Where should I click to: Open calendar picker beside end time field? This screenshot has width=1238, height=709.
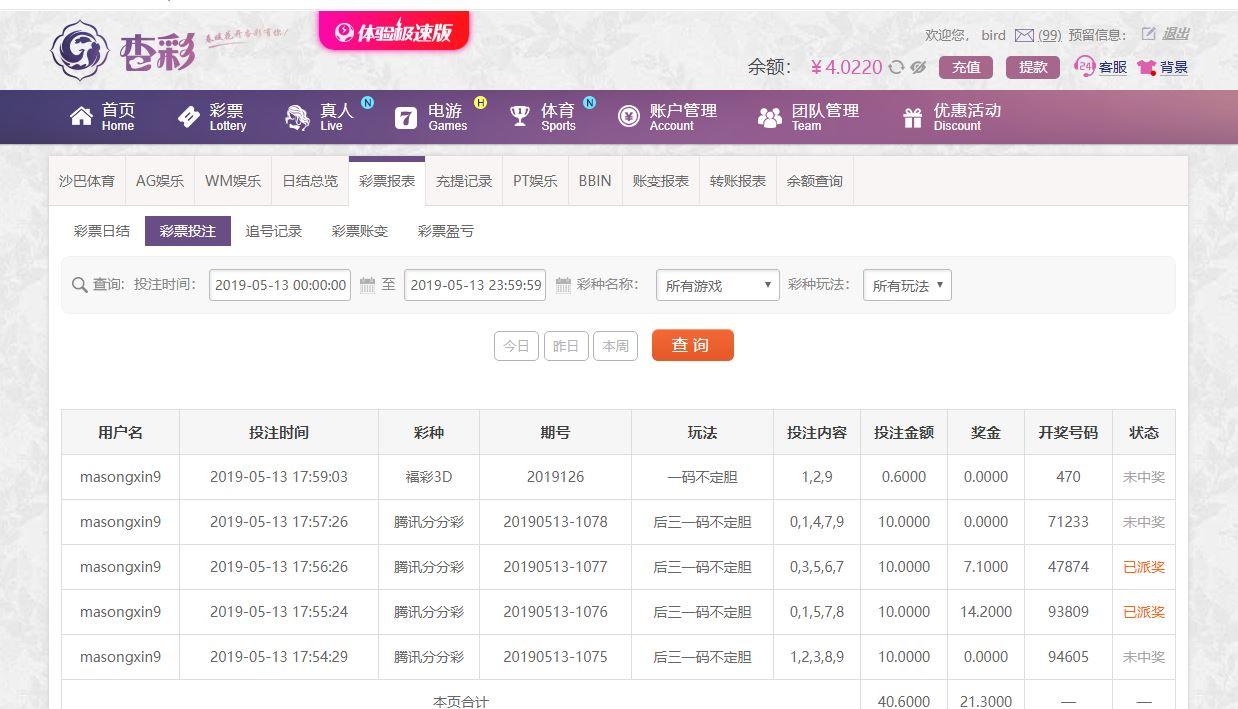click(x=563, y=285)
